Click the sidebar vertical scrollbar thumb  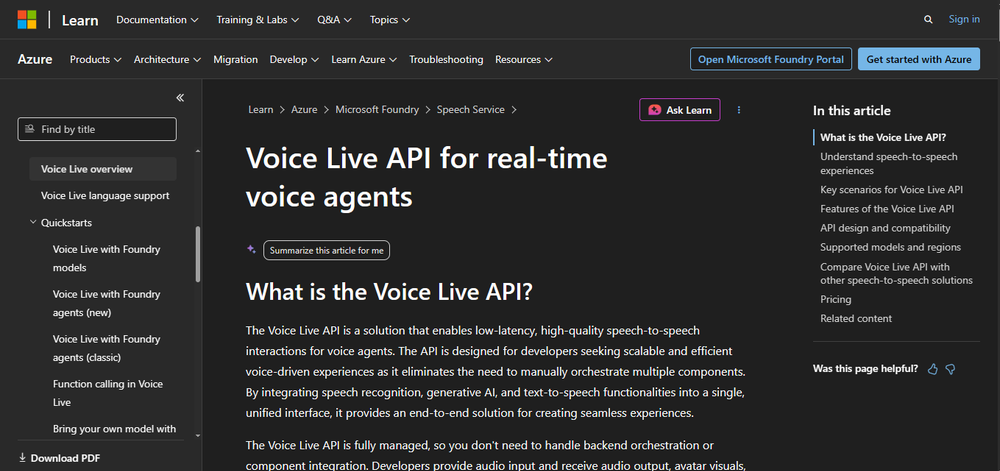(198, 254)
